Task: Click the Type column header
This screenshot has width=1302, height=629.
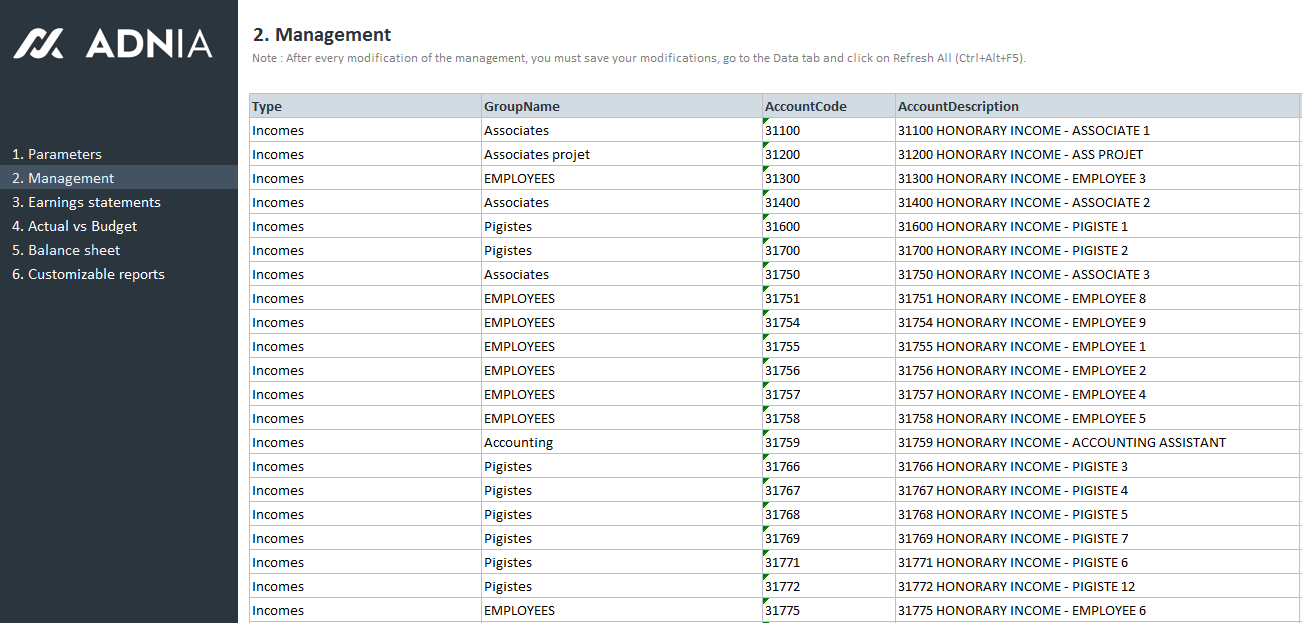Action: pyautogui.click(x=267, y=106)
